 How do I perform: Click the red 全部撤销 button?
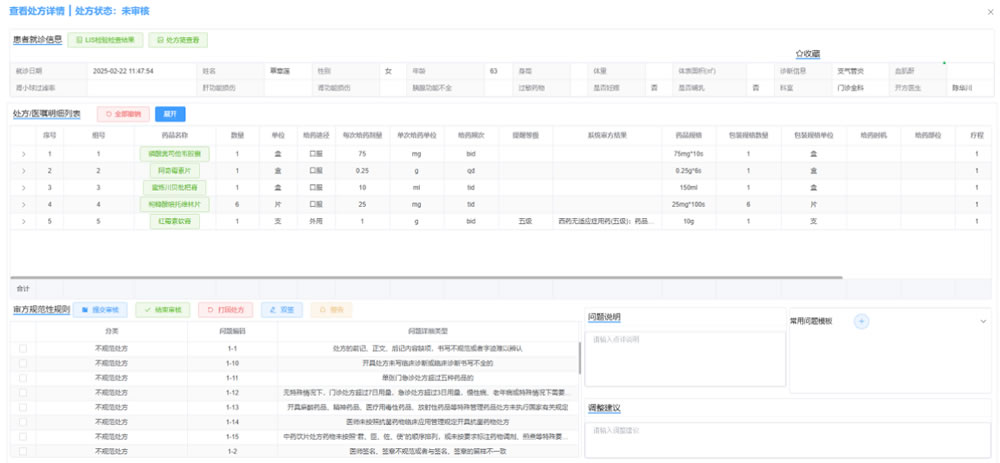tap(123, 114)
